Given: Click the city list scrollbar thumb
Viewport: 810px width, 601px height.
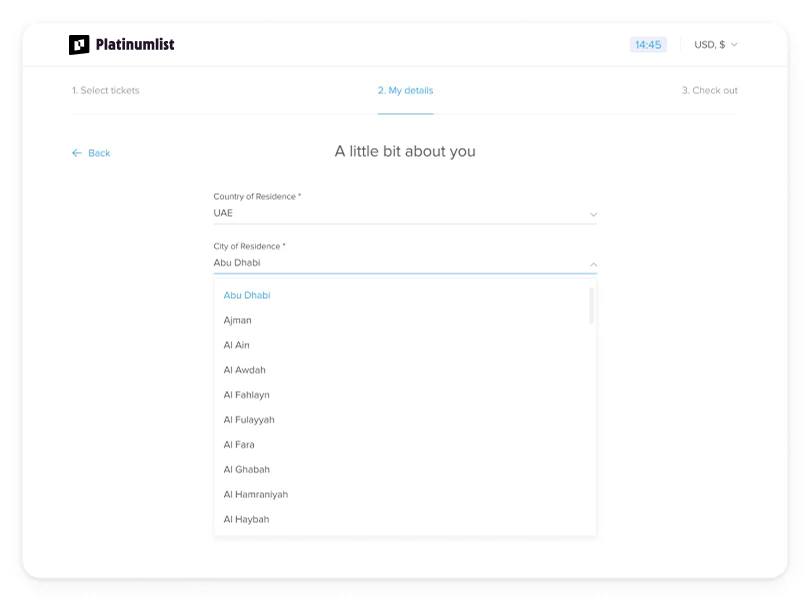Looking at the screenshot, I should pyautogui.click(x=591, y=306).
